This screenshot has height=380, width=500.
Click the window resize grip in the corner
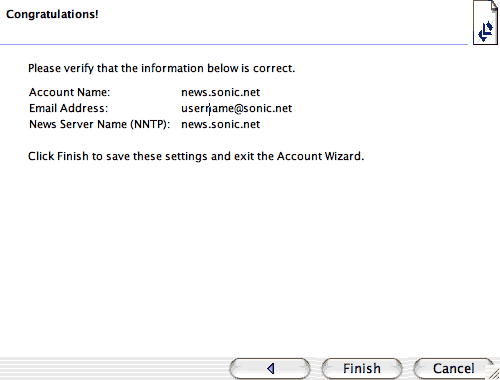(x=494, y=374)
